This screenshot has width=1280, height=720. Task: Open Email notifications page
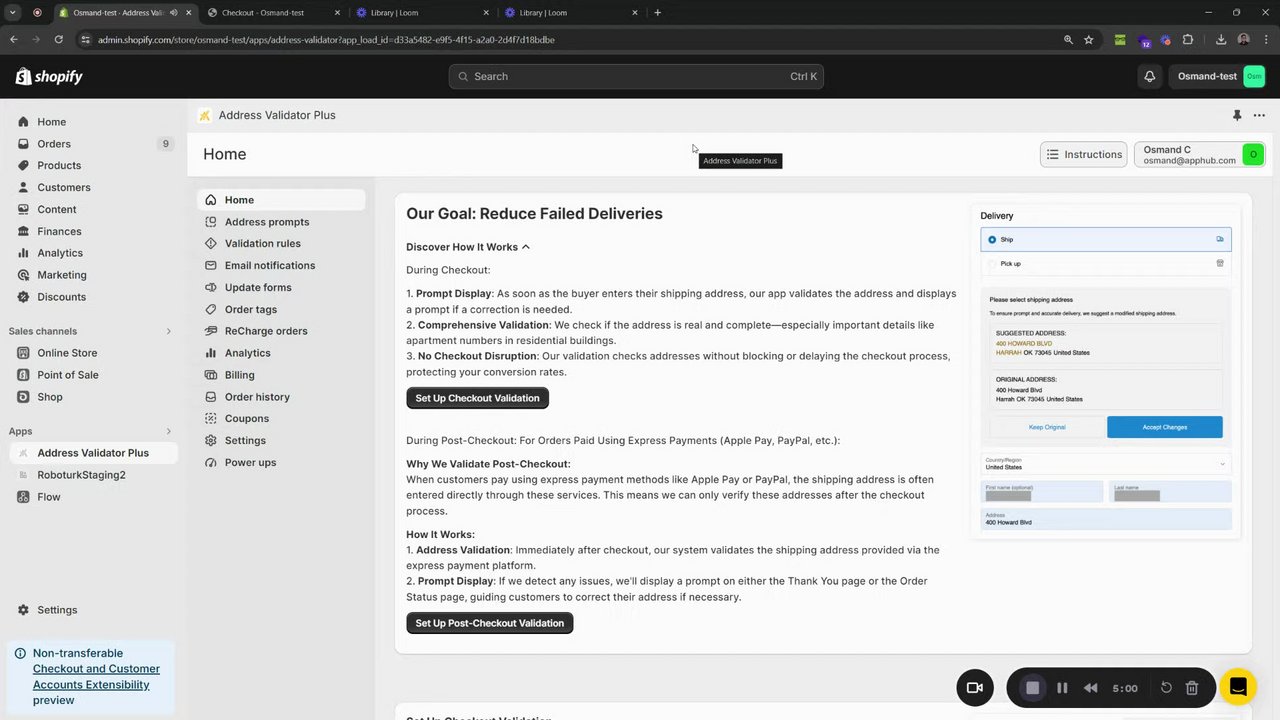[269, 265]
